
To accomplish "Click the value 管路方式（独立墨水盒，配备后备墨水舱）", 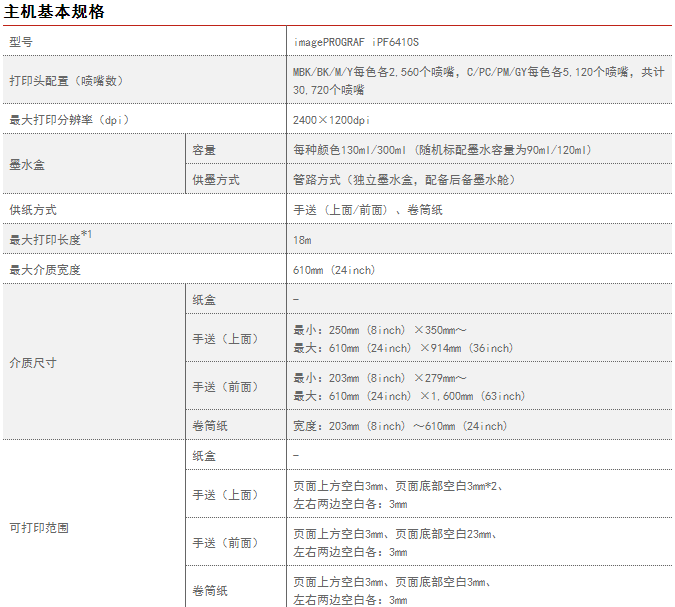I will (x=404, y=180).
